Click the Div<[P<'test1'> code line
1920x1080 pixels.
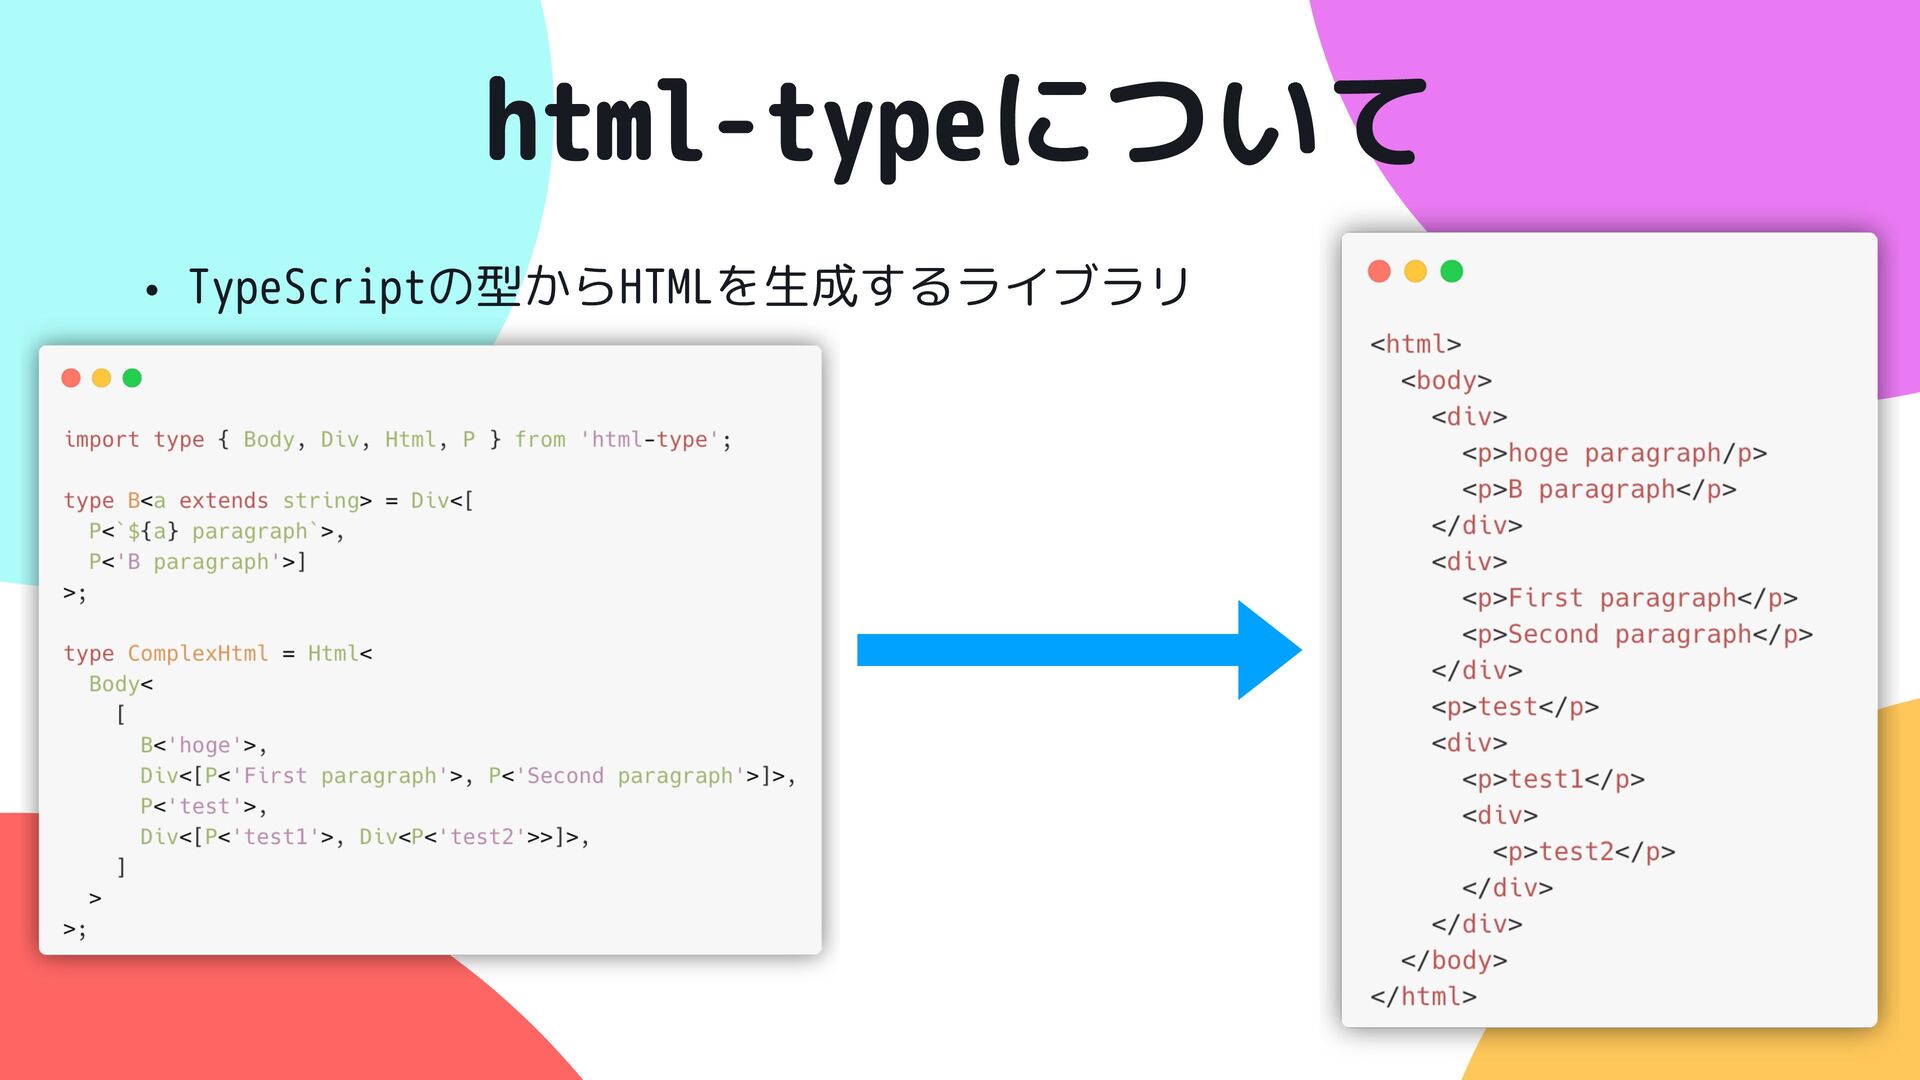coord(364,837)
